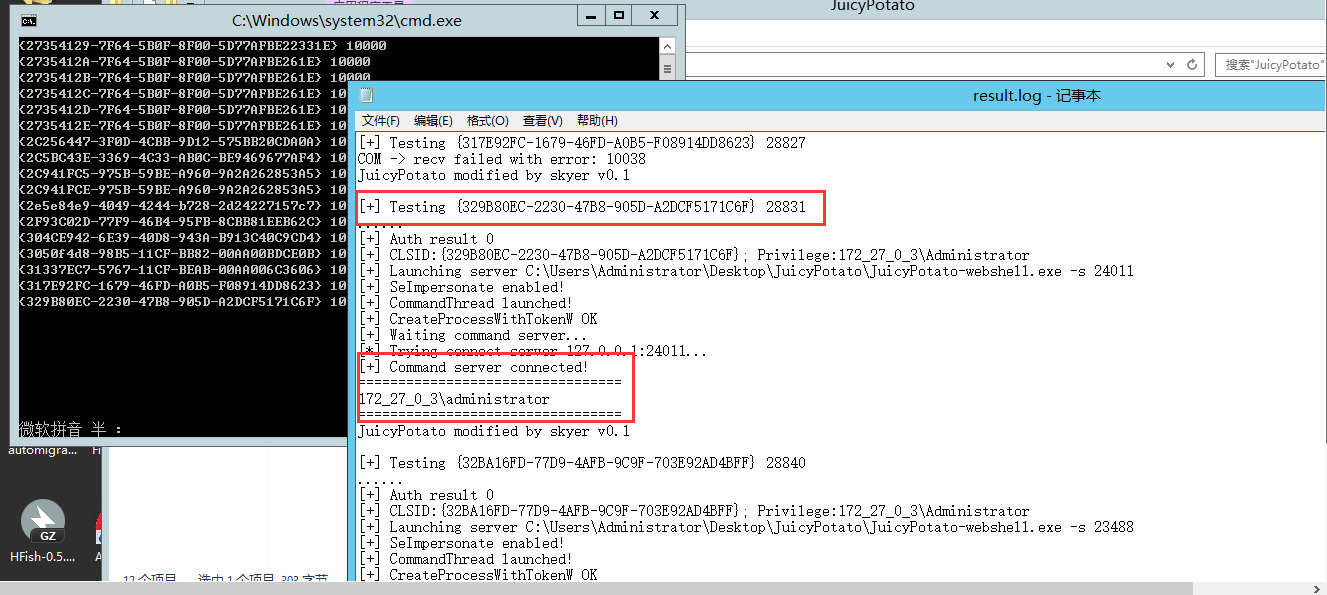The height and width of the screenshot is (595, 1327).
Task: Click the cmd.exe scrollbar up arrow
Action: click(x=668, y=46)
